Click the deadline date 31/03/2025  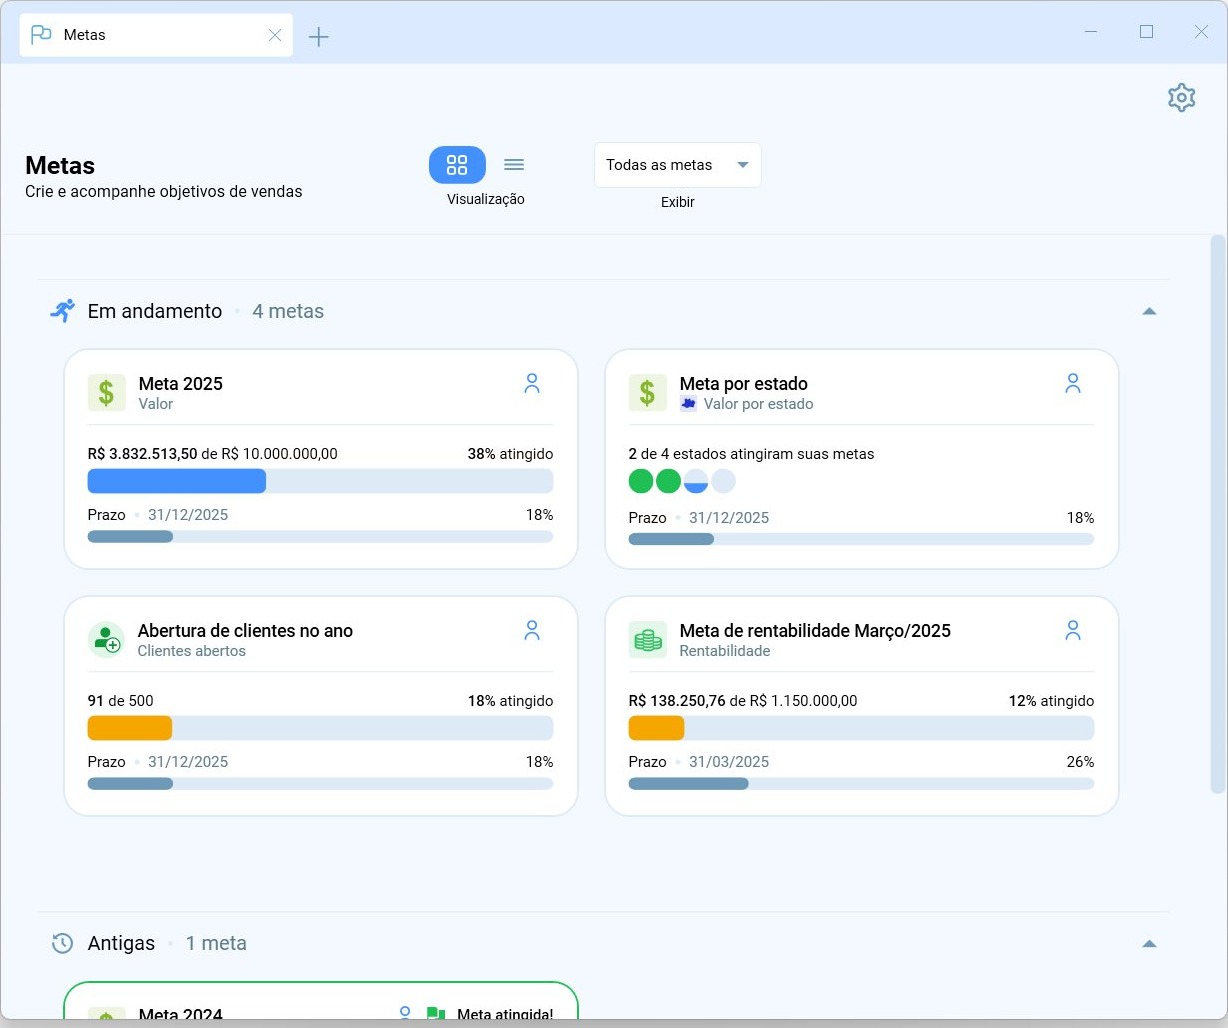pyautogui.click(x=729, y=762)
